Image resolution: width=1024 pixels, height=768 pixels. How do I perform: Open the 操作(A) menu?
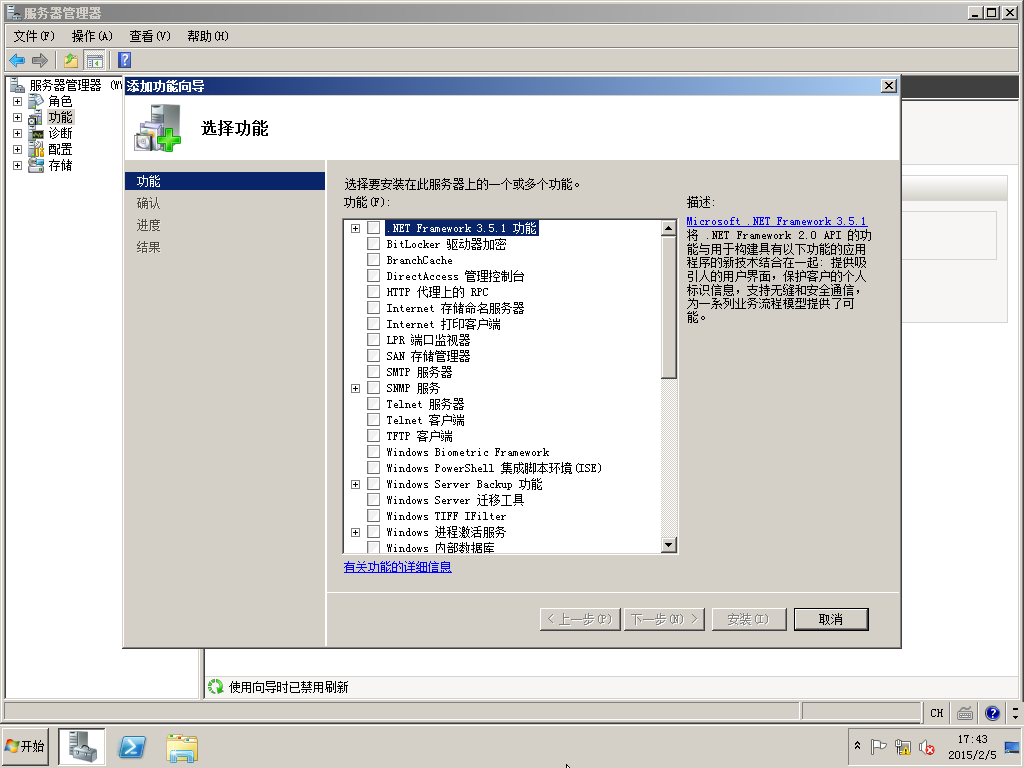[92, 36]
